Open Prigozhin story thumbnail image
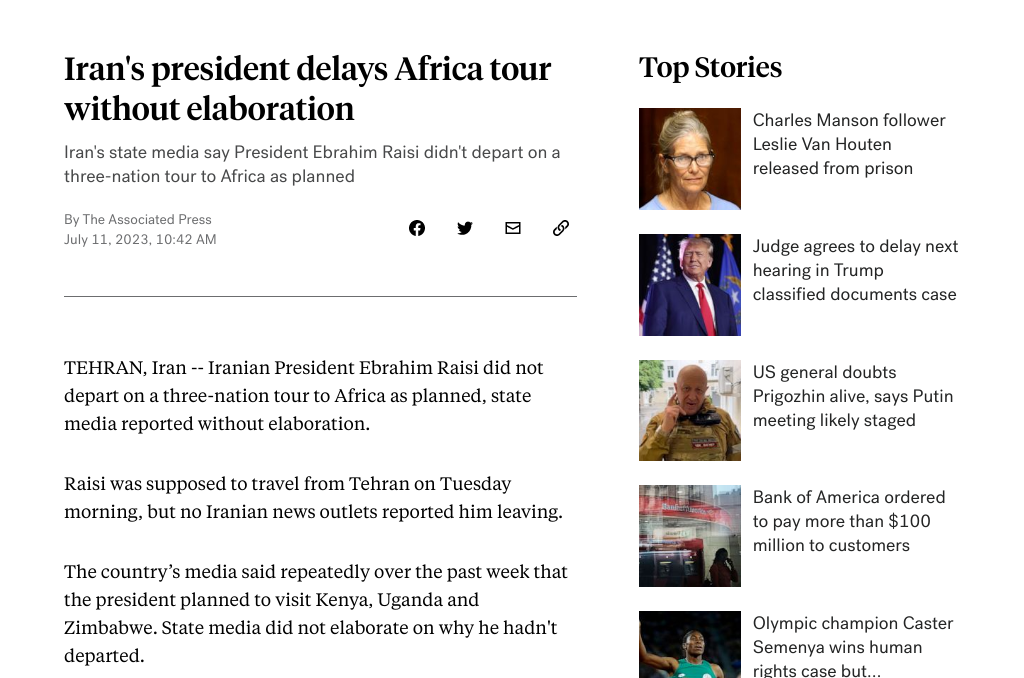The height and width of the screenshot is (678, 1024). 690,410
